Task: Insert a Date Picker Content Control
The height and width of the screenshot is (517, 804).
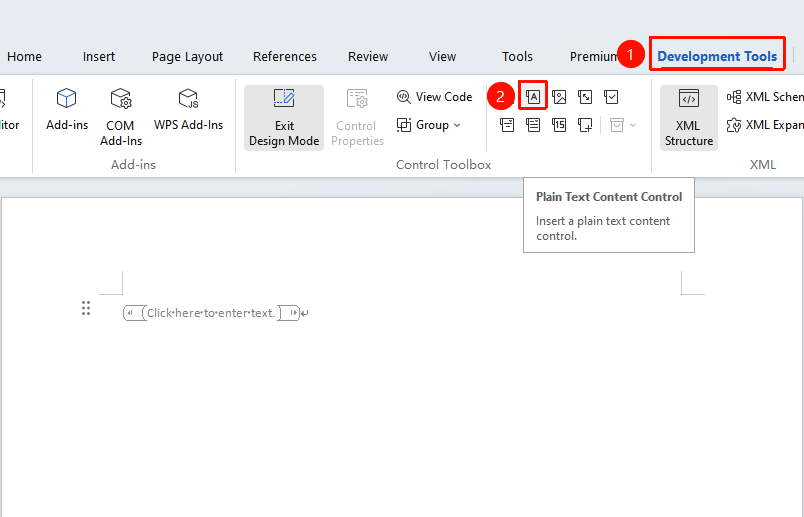Action: tap(559, 125)
